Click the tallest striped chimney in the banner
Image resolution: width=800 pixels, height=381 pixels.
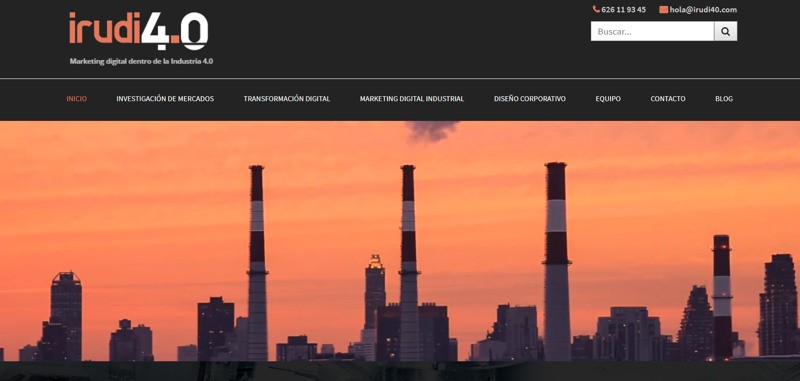(x=556, y=261)
